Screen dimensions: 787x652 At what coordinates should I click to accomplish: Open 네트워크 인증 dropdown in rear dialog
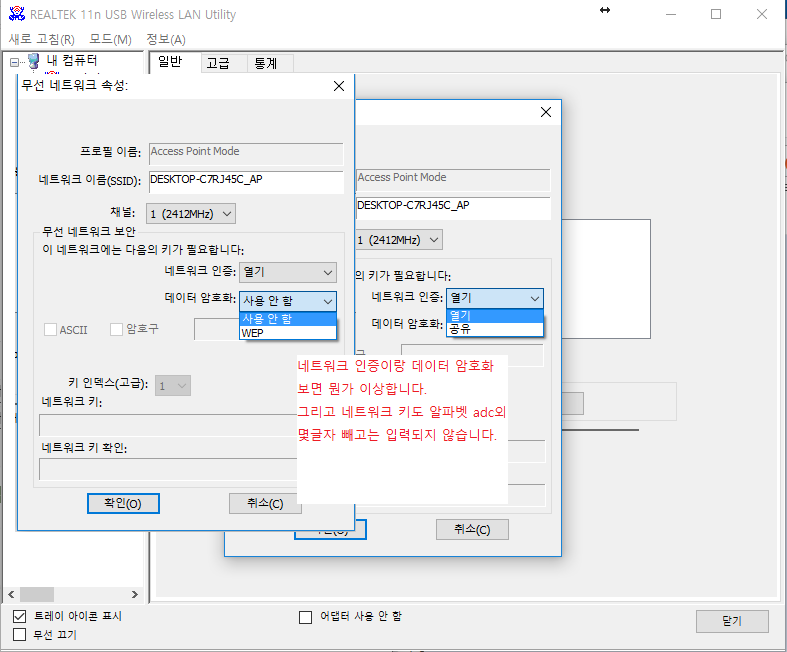[494, 298]
